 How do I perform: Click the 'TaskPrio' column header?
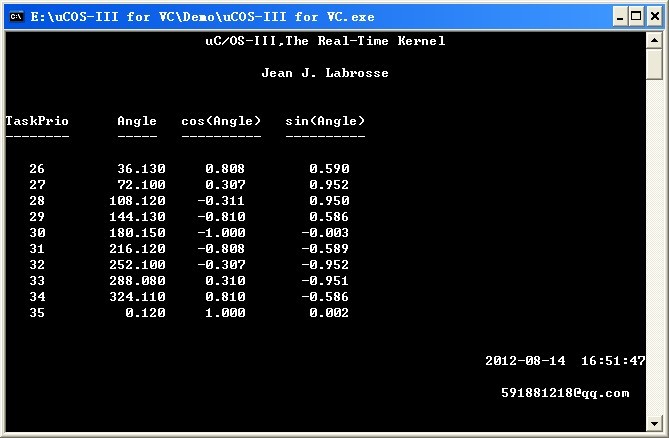[x=37, y=121]
